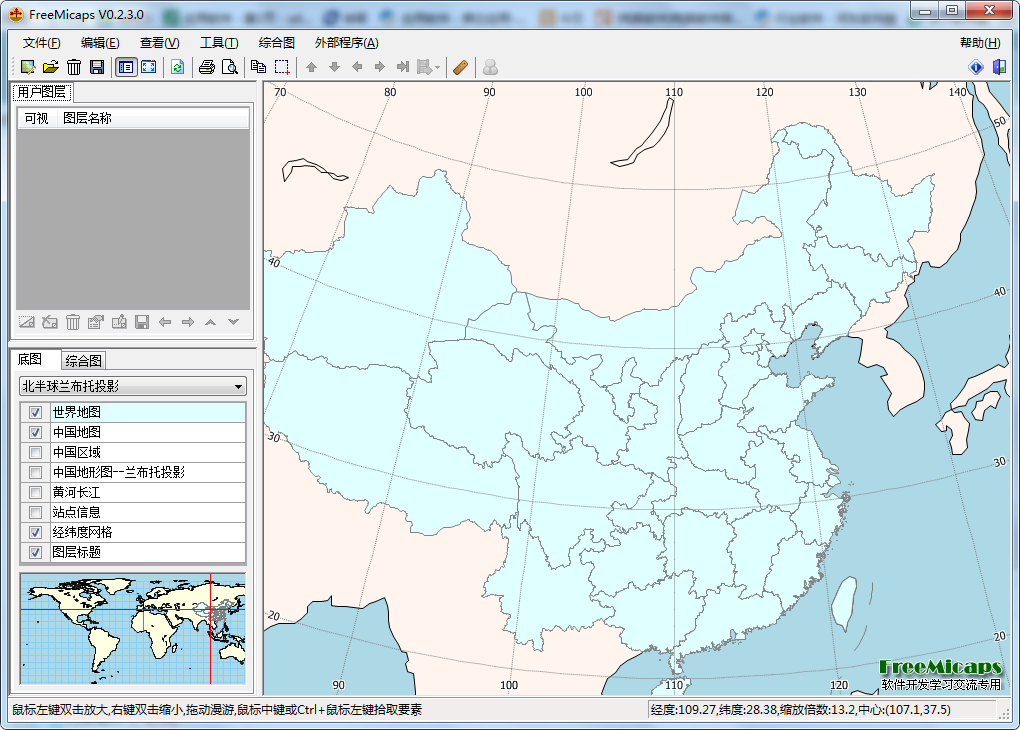The width and height of the screenshot is (1020, 730).
Task: Disable the 经纬度网格 checkbox
Action: click(36, 532)
